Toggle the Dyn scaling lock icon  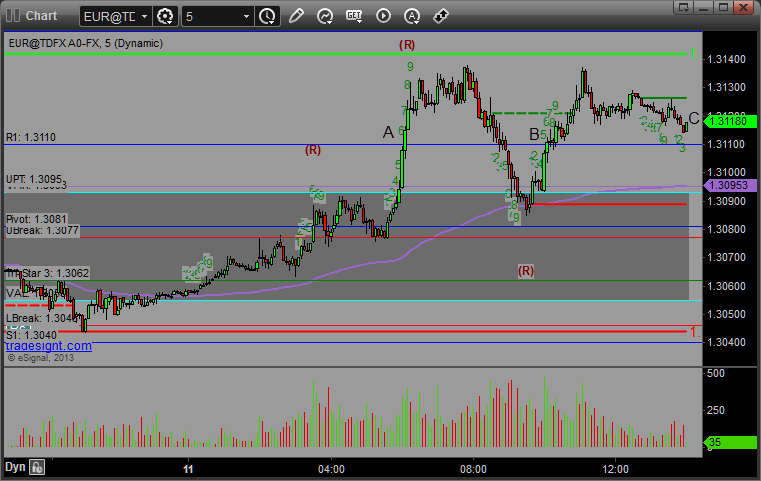tap(37, 467)
